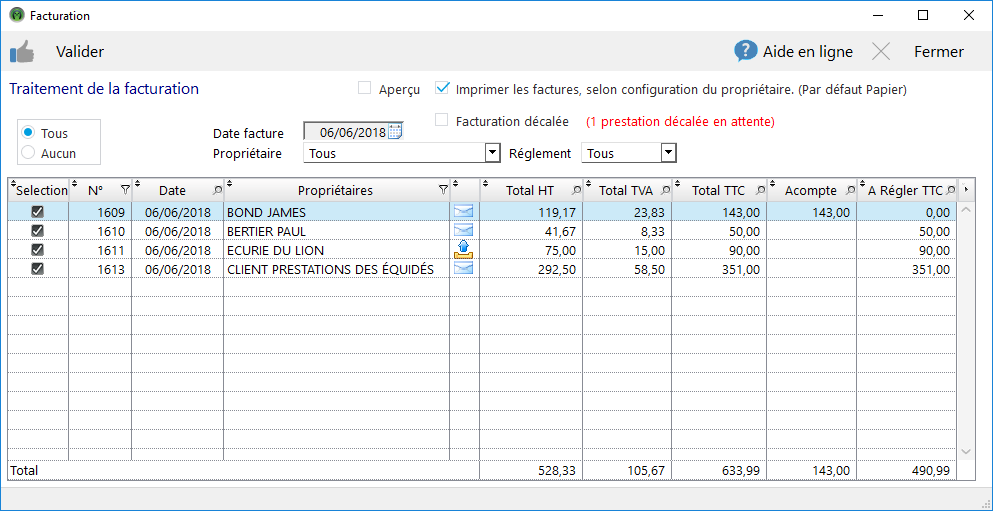Open the Aide en ligne help icon
Image resolution: width=993 pixels, height=511 pixels.
[x=745, y=52]
